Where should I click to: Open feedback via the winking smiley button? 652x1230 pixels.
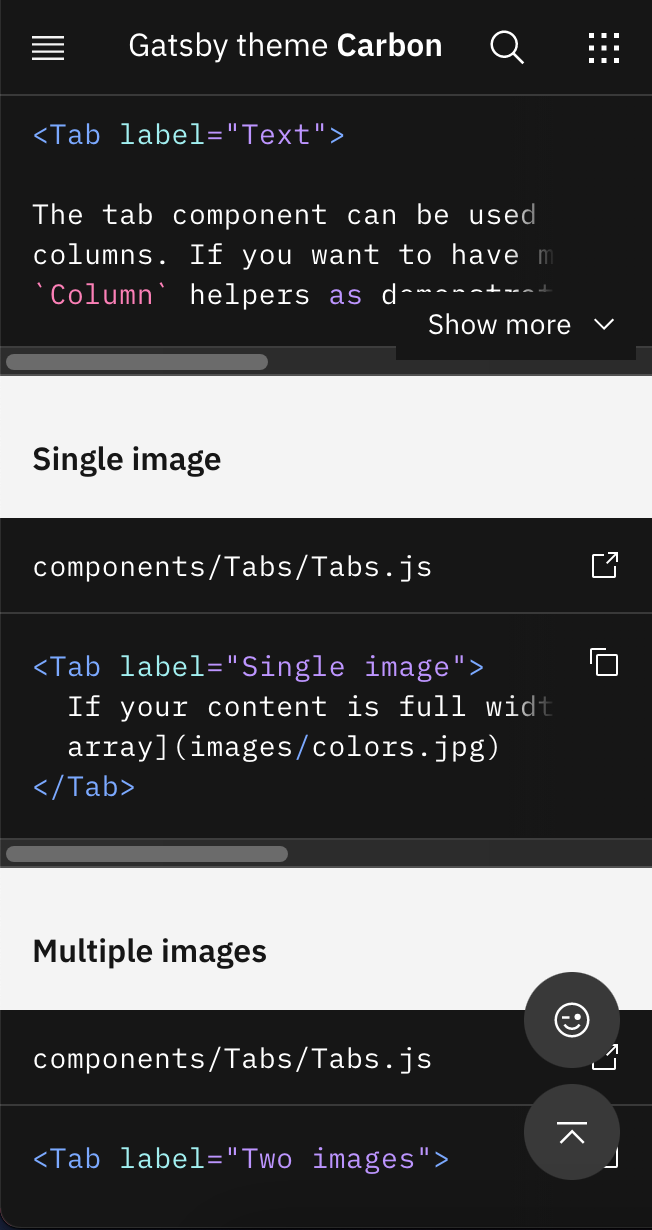tap(571, 1020)
